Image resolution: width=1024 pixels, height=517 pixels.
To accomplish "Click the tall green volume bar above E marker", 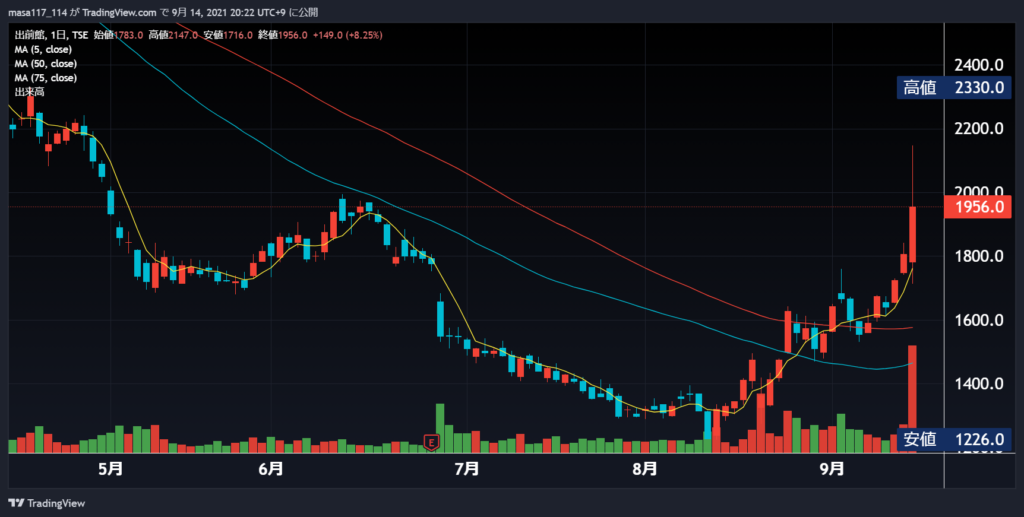I will (440, 428).
